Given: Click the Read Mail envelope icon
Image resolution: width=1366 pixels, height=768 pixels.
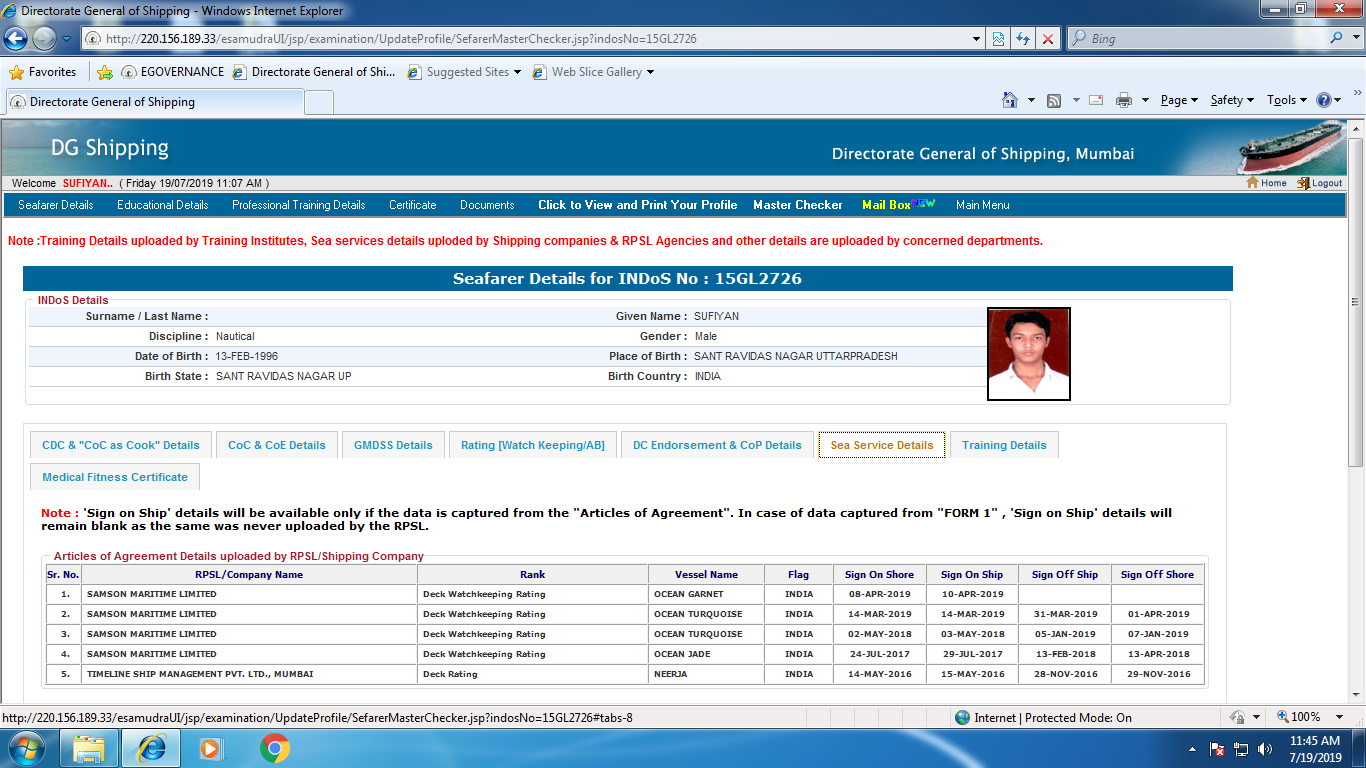Looking at the screenshot, I should point(1096,100).
